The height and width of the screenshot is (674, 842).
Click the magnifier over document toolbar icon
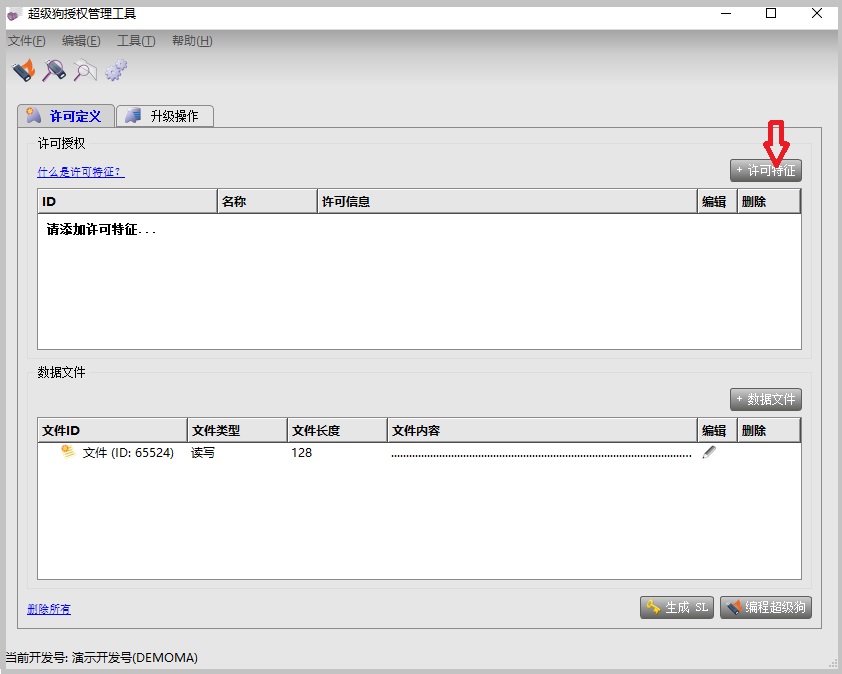[x=85, y=70]
